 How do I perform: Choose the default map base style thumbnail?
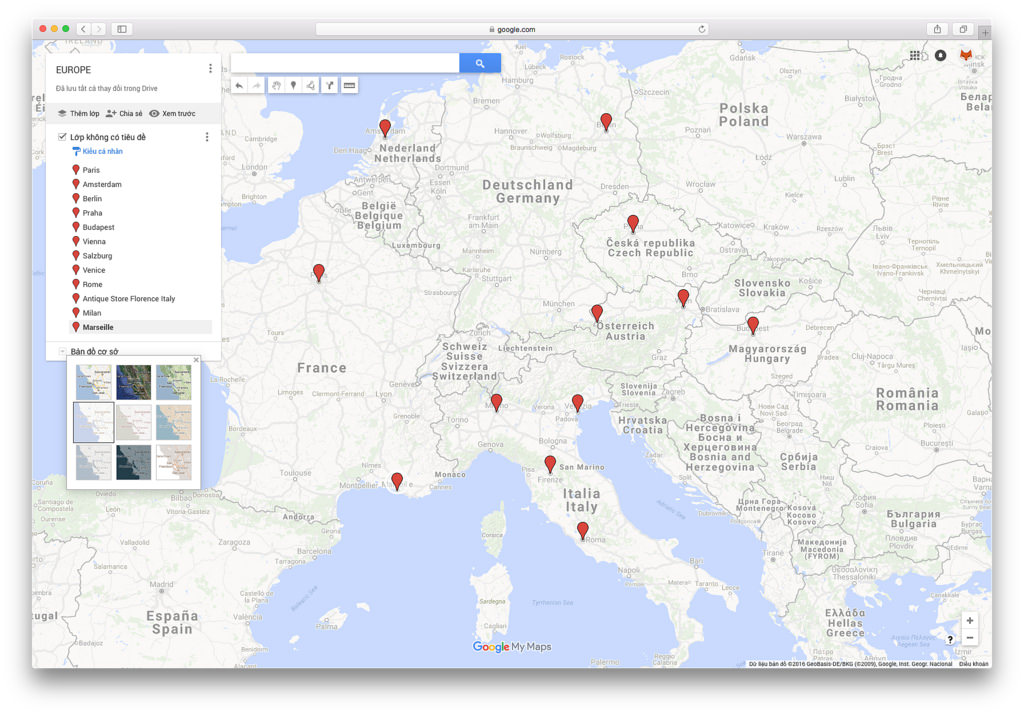click(x=93, y=382)
